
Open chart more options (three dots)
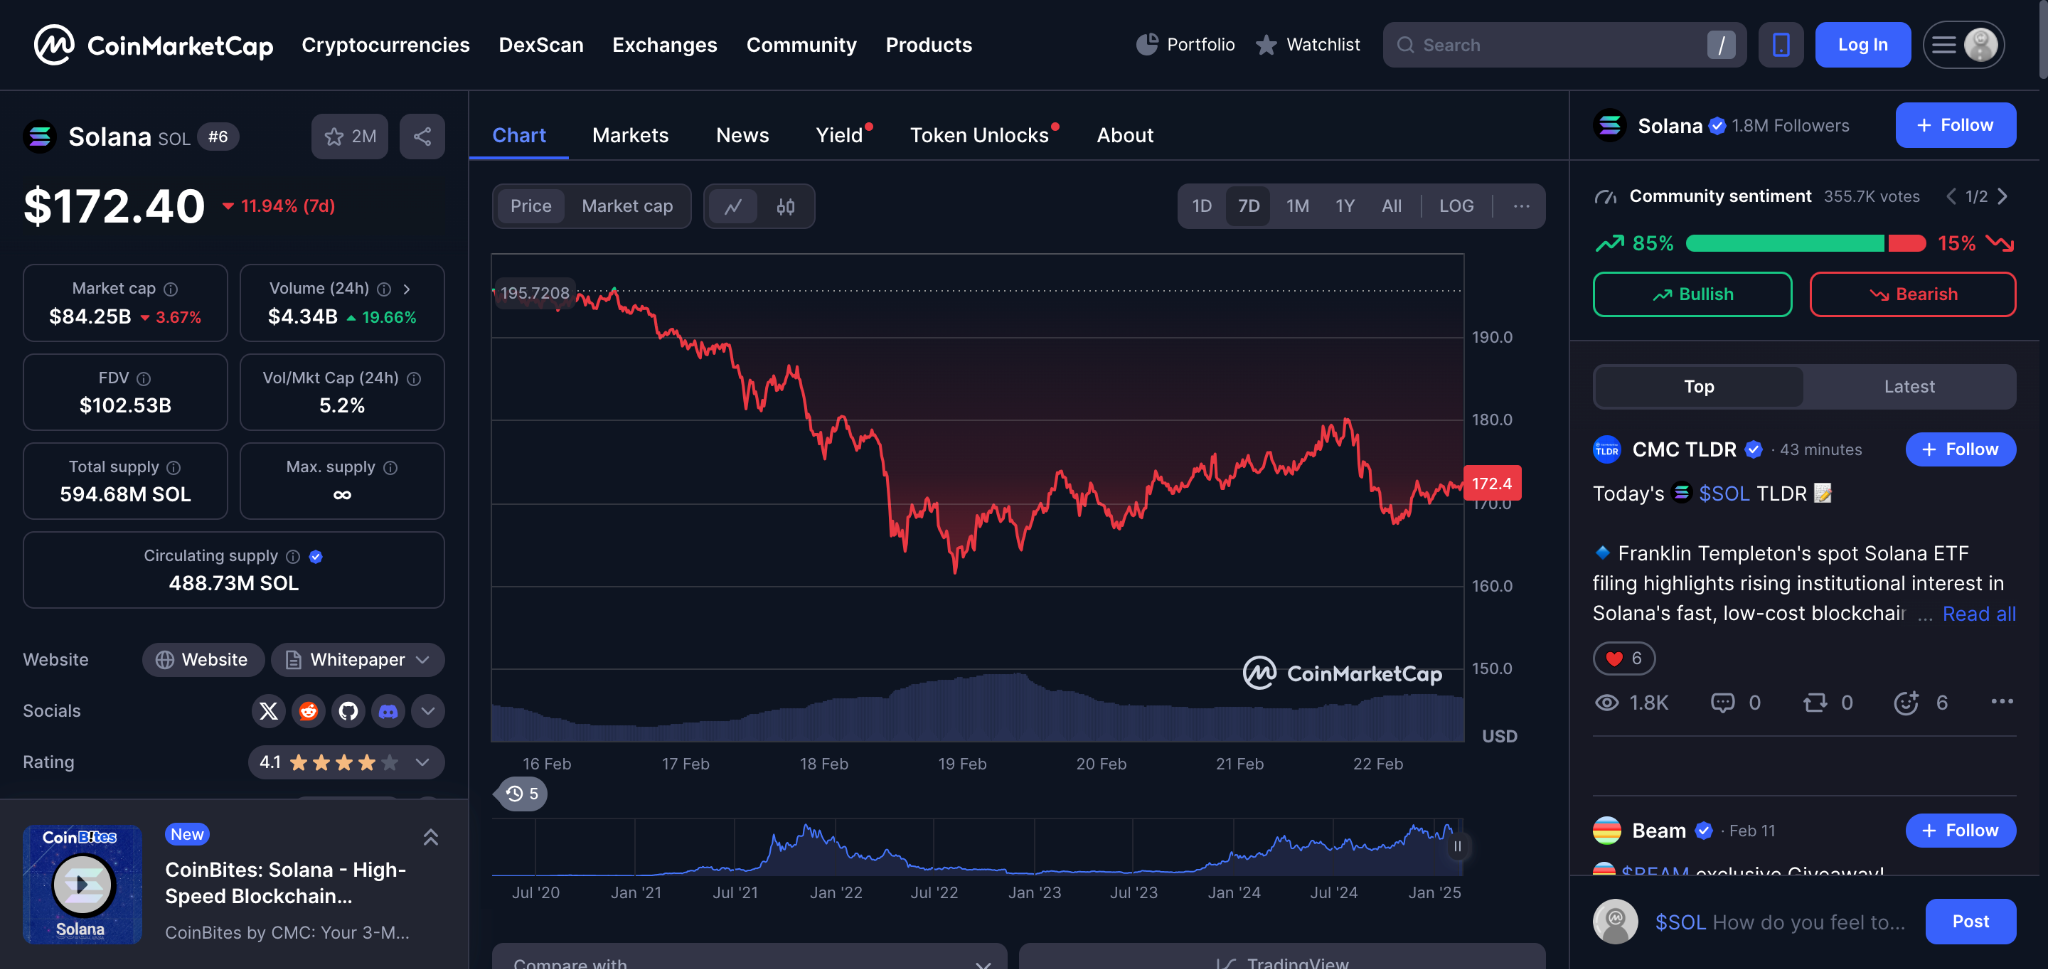(x=1521, y=206)
